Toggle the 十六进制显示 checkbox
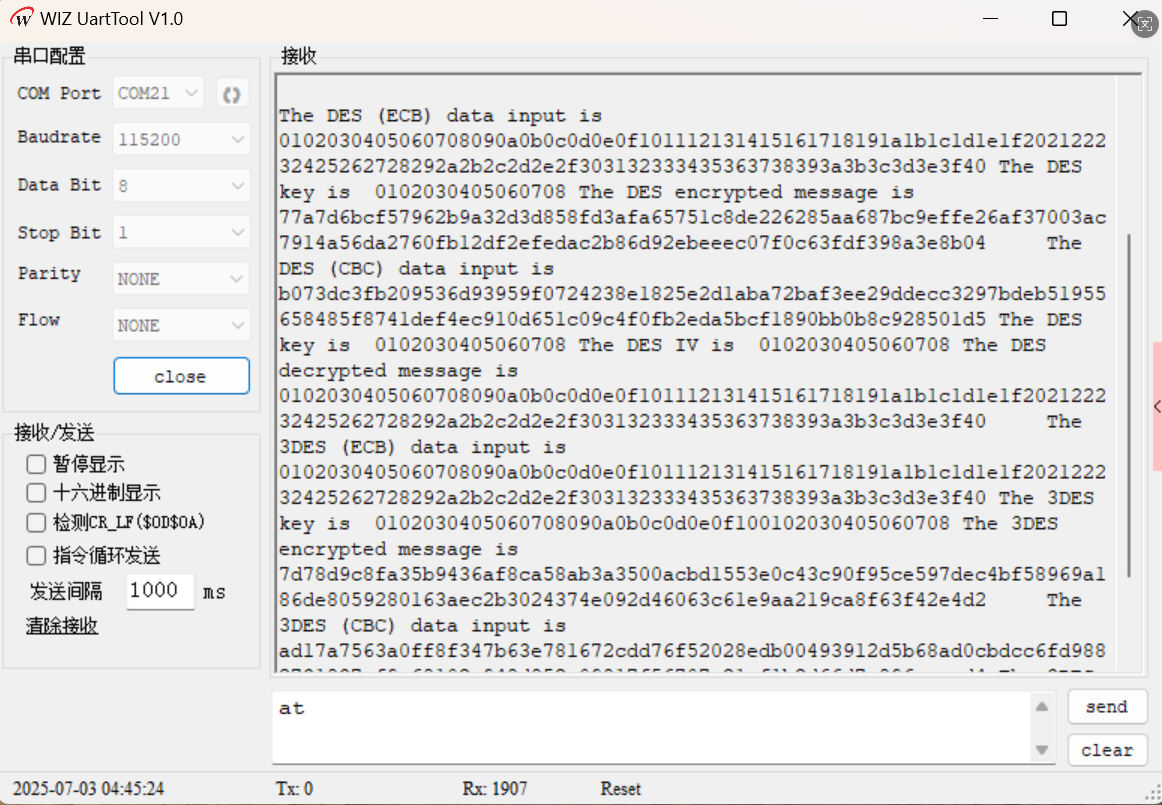Viewport: 1162px width, 805px height. (x=37, y=493)
